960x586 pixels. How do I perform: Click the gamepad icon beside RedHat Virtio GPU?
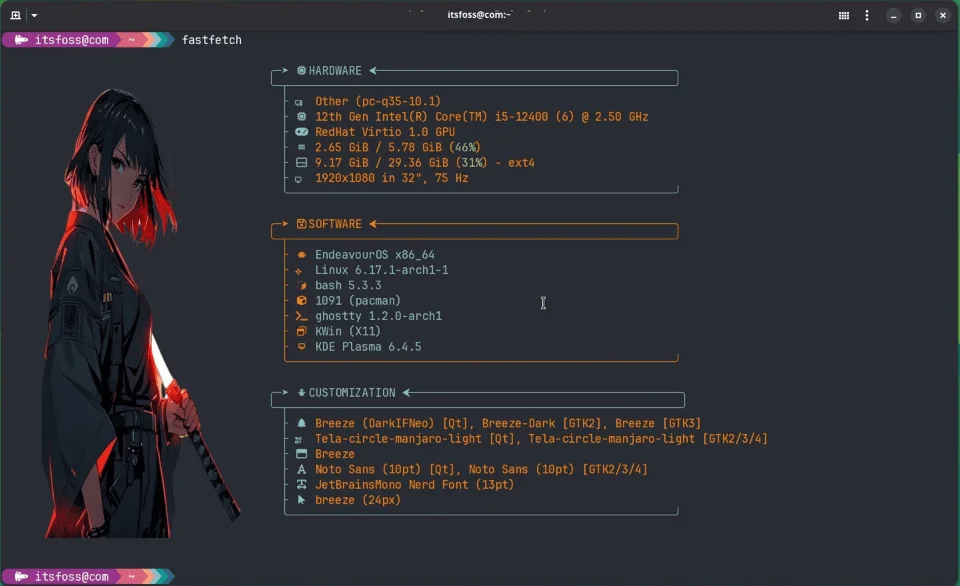tap(301, 132)
